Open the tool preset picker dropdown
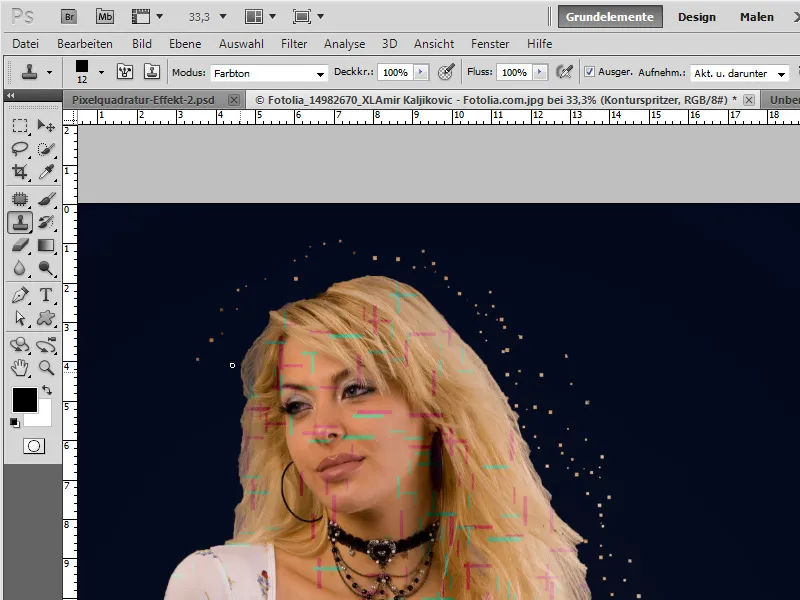The width and height of the screenshot is (800, 600). (49, 72)
